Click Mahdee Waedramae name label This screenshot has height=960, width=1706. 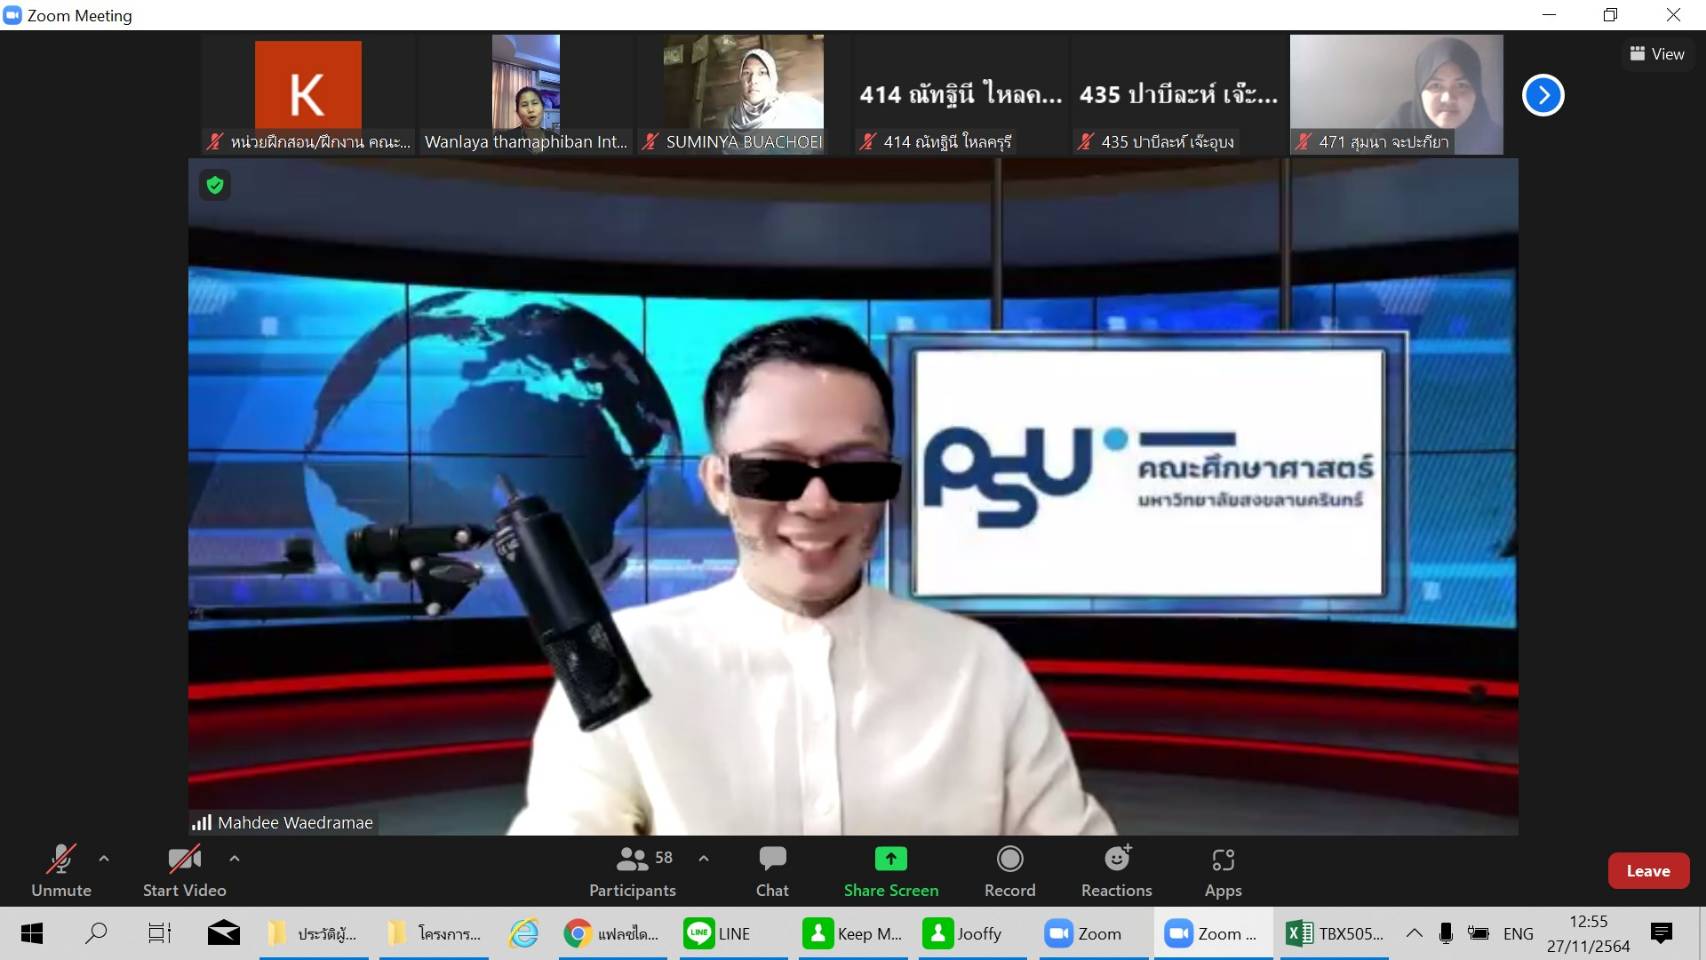coord(295,822)
